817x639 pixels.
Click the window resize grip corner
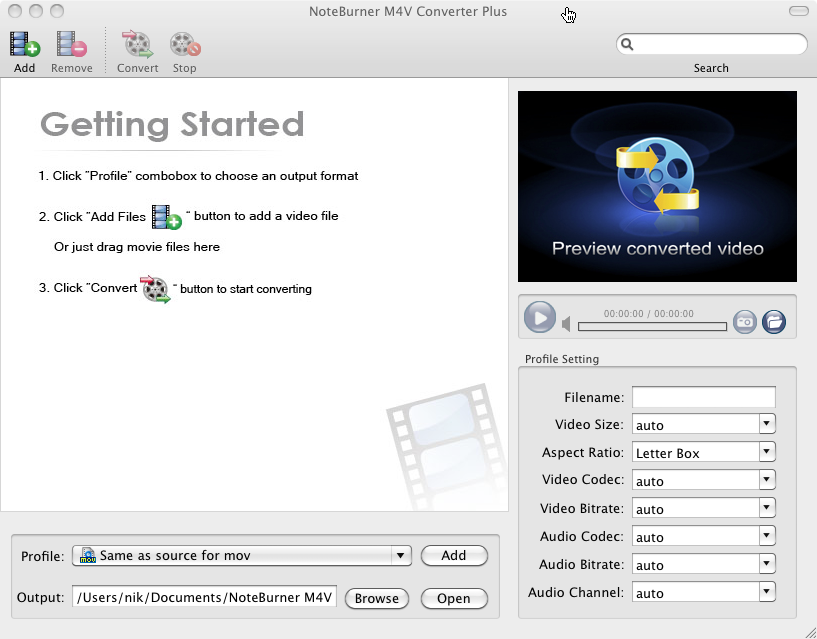point(811,633)
